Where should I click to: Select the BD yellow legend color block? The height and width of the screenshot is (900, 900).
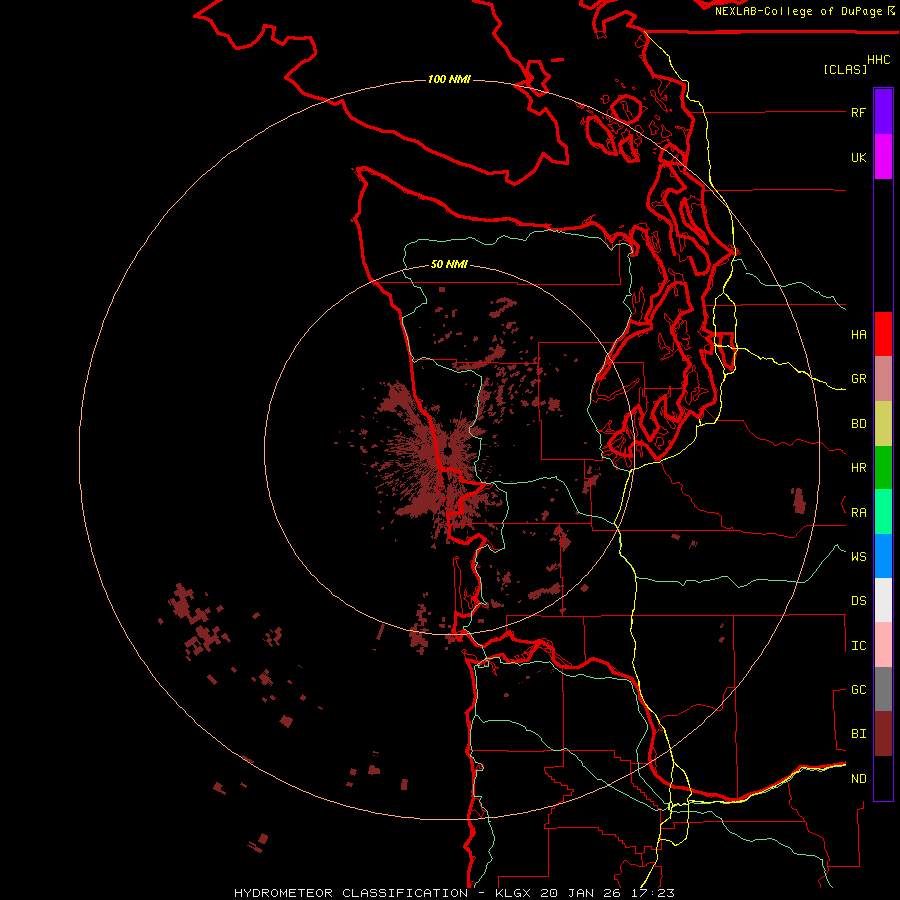tap(883, 424)
